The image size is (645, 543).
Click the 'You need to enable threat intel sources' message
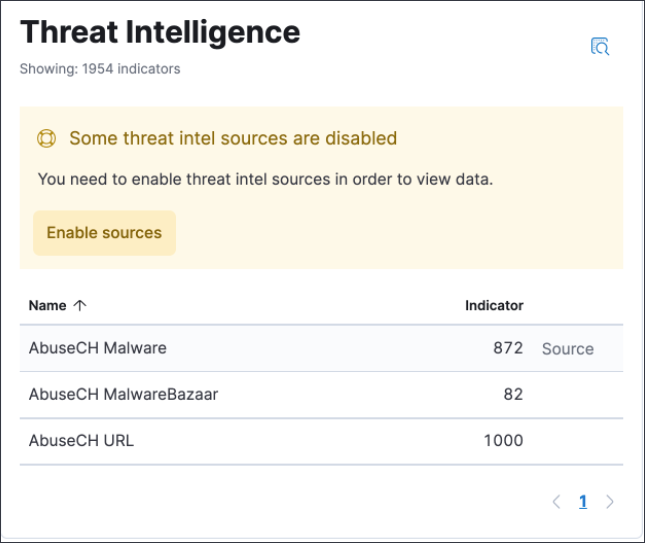pyautogui.click(x=265, y=180)
